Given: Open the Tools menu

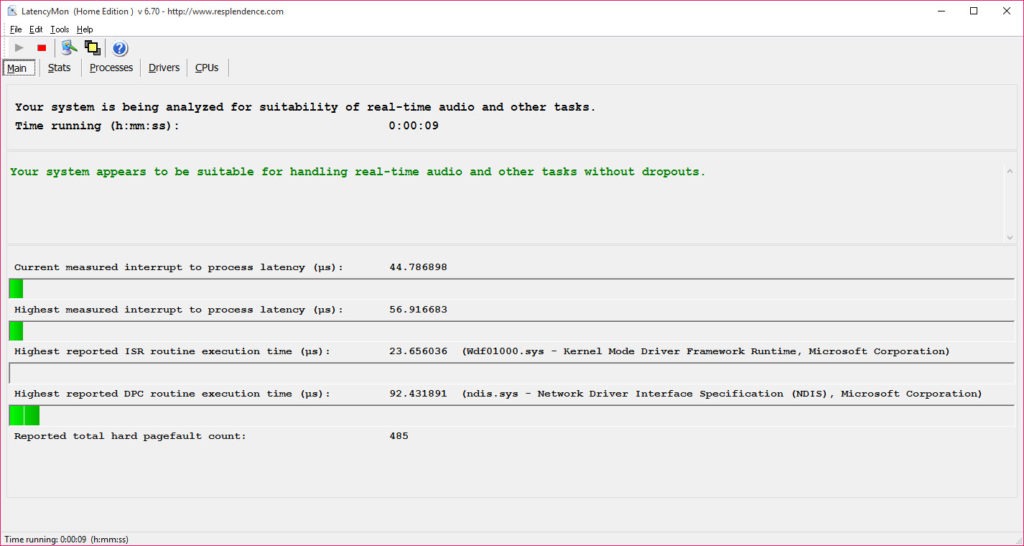Looking at the screenshot, I should pos(59,29).
